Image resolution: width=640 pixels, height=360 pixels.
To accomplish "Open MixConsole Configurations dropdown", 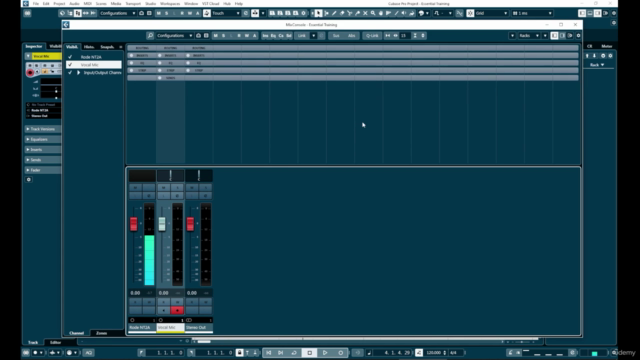I will (x=174, y=36).
